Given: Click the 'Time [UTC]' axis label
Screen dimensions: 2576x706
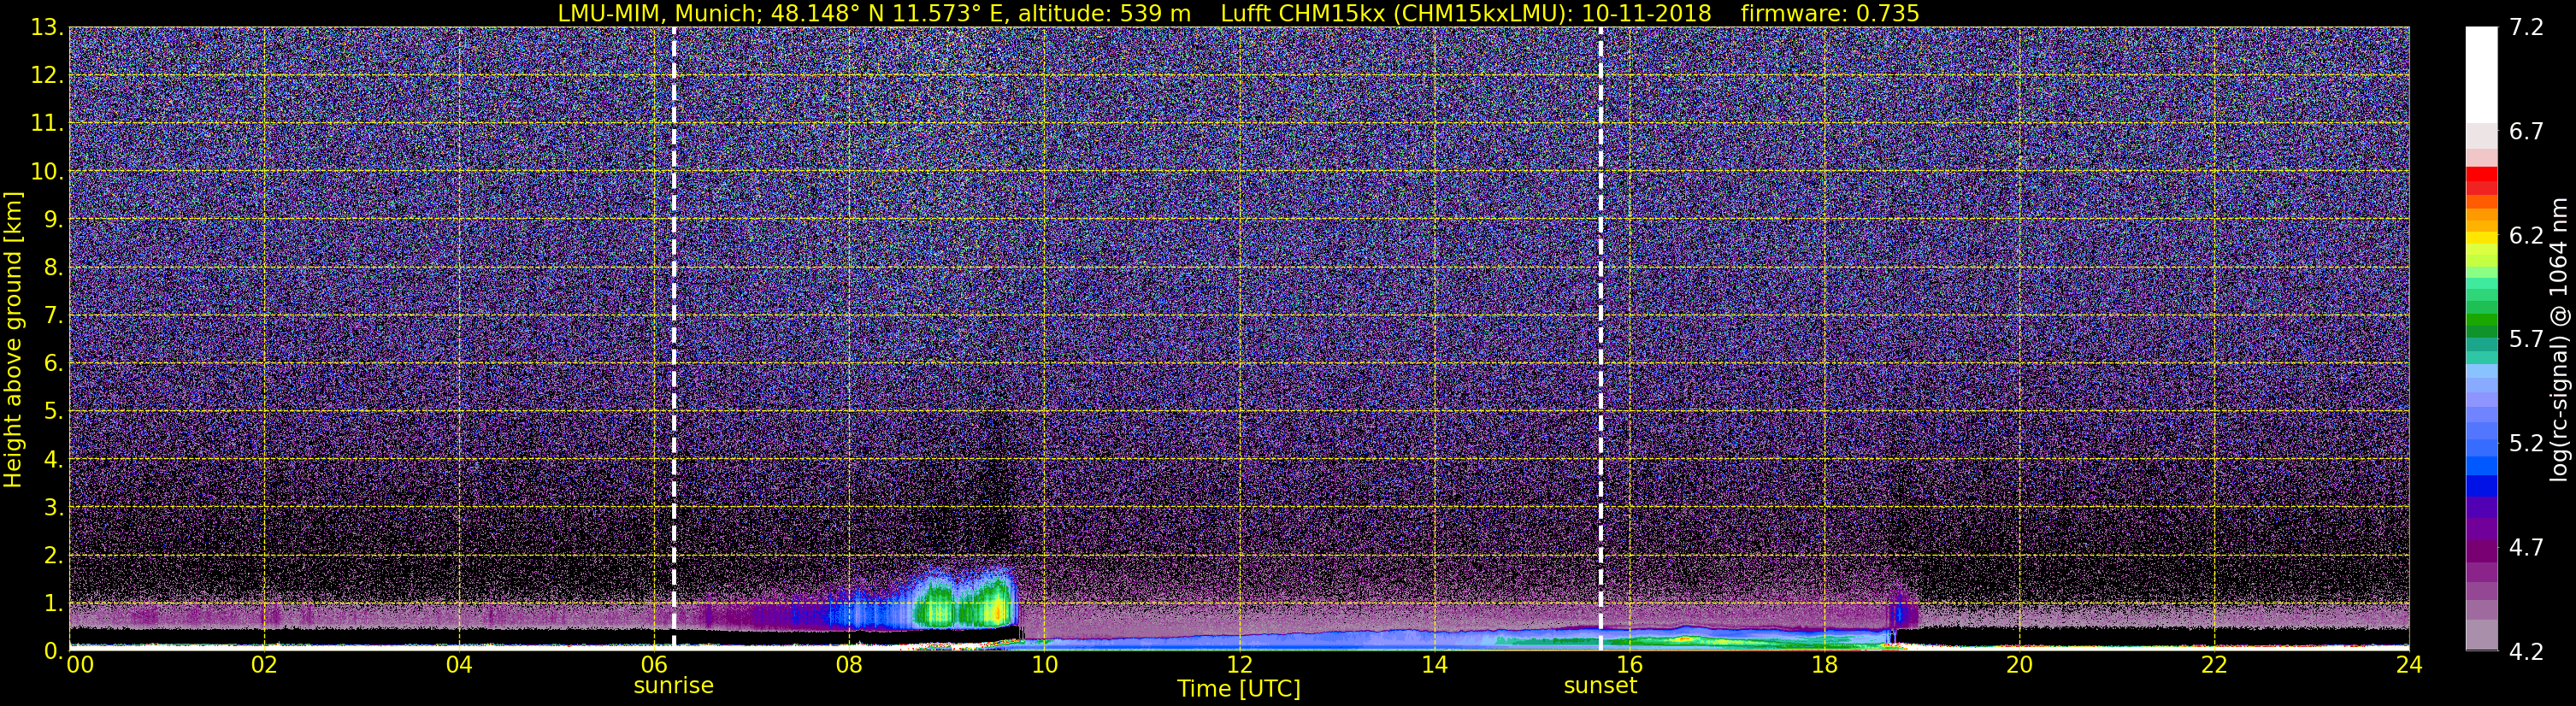Looking at the screenshot, I should (x=1238, y=689).
